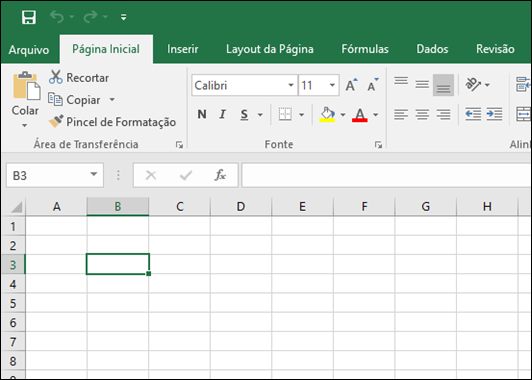Viewport: 532px width, 380px height.
Task: Switch to the Inserir tab
Action: click(183, 49)
